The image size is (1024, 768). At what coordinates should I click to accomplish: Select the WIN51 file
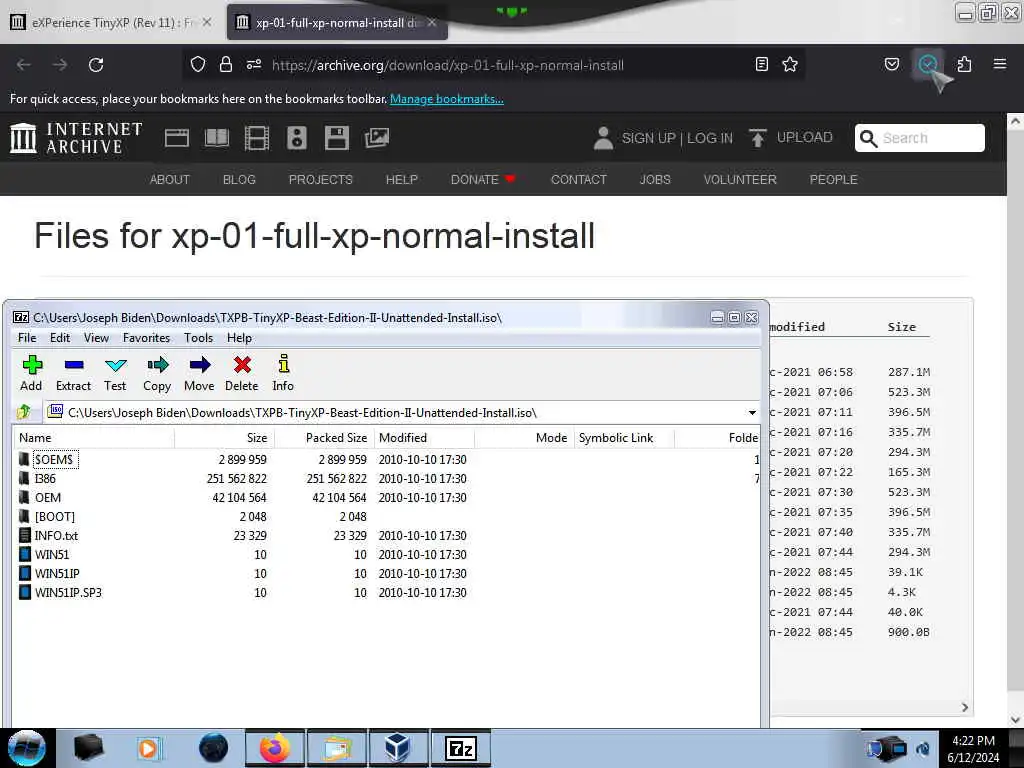click(x=385, y=554)
